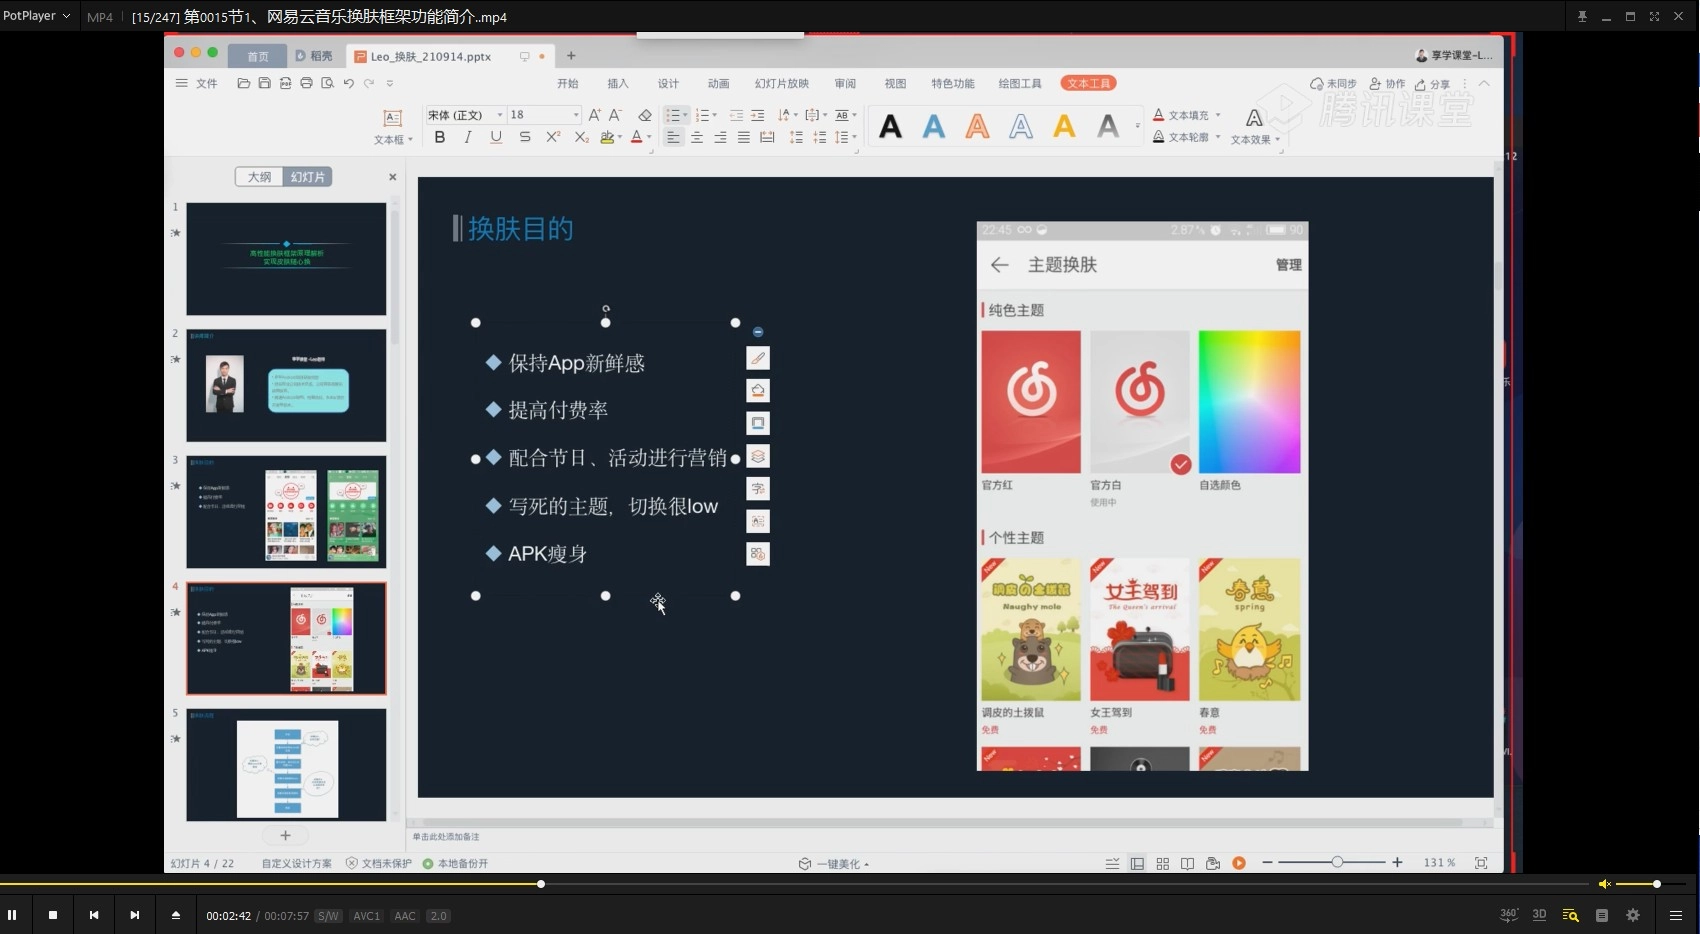Open the font name 宋体 dropdown
Screen dimensions: 1700x934
tap(500, 115)
